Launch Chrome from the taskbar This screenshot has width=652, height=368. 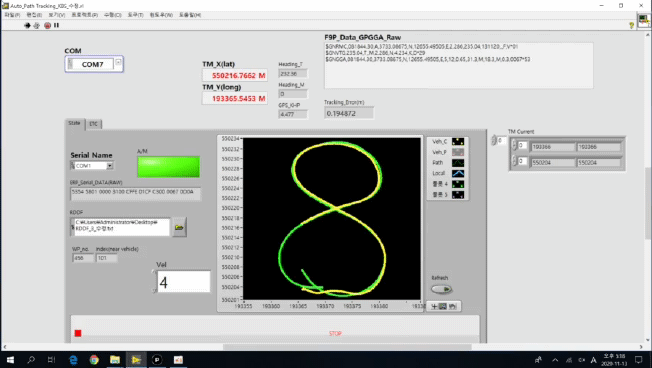click(94, 360)
